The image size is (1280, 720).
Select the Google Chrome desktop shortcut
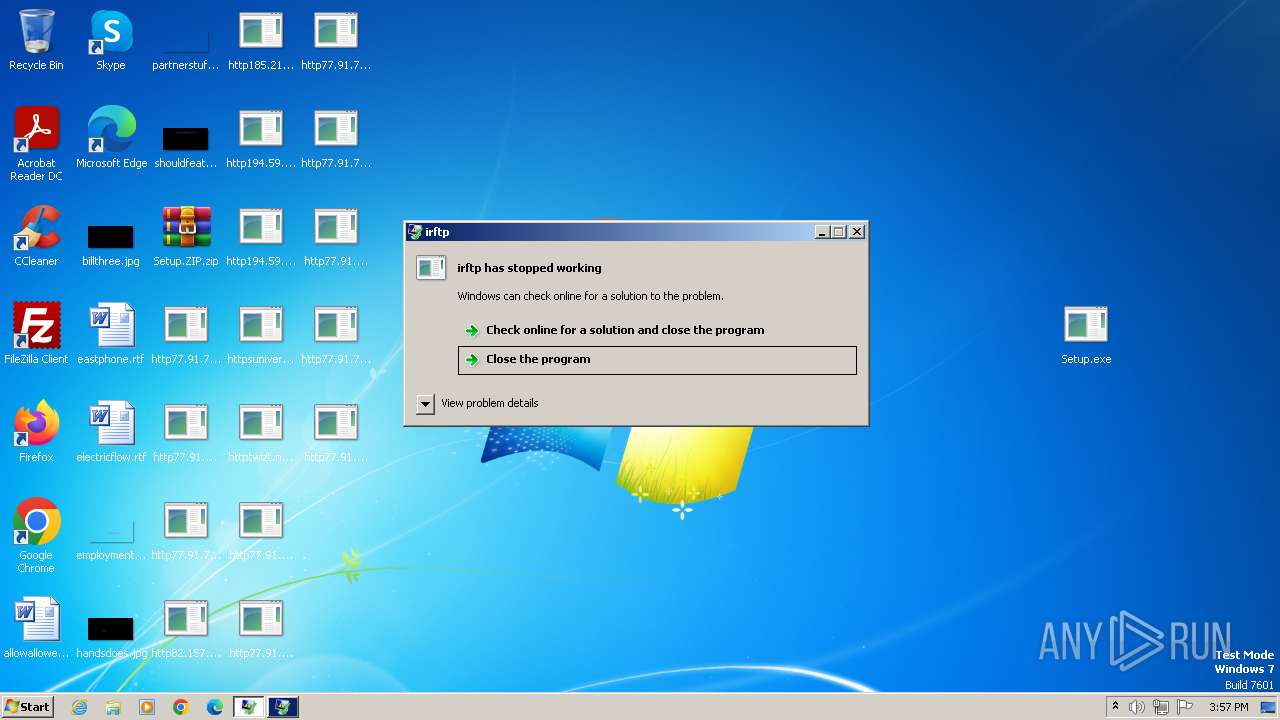click(36, 536)
